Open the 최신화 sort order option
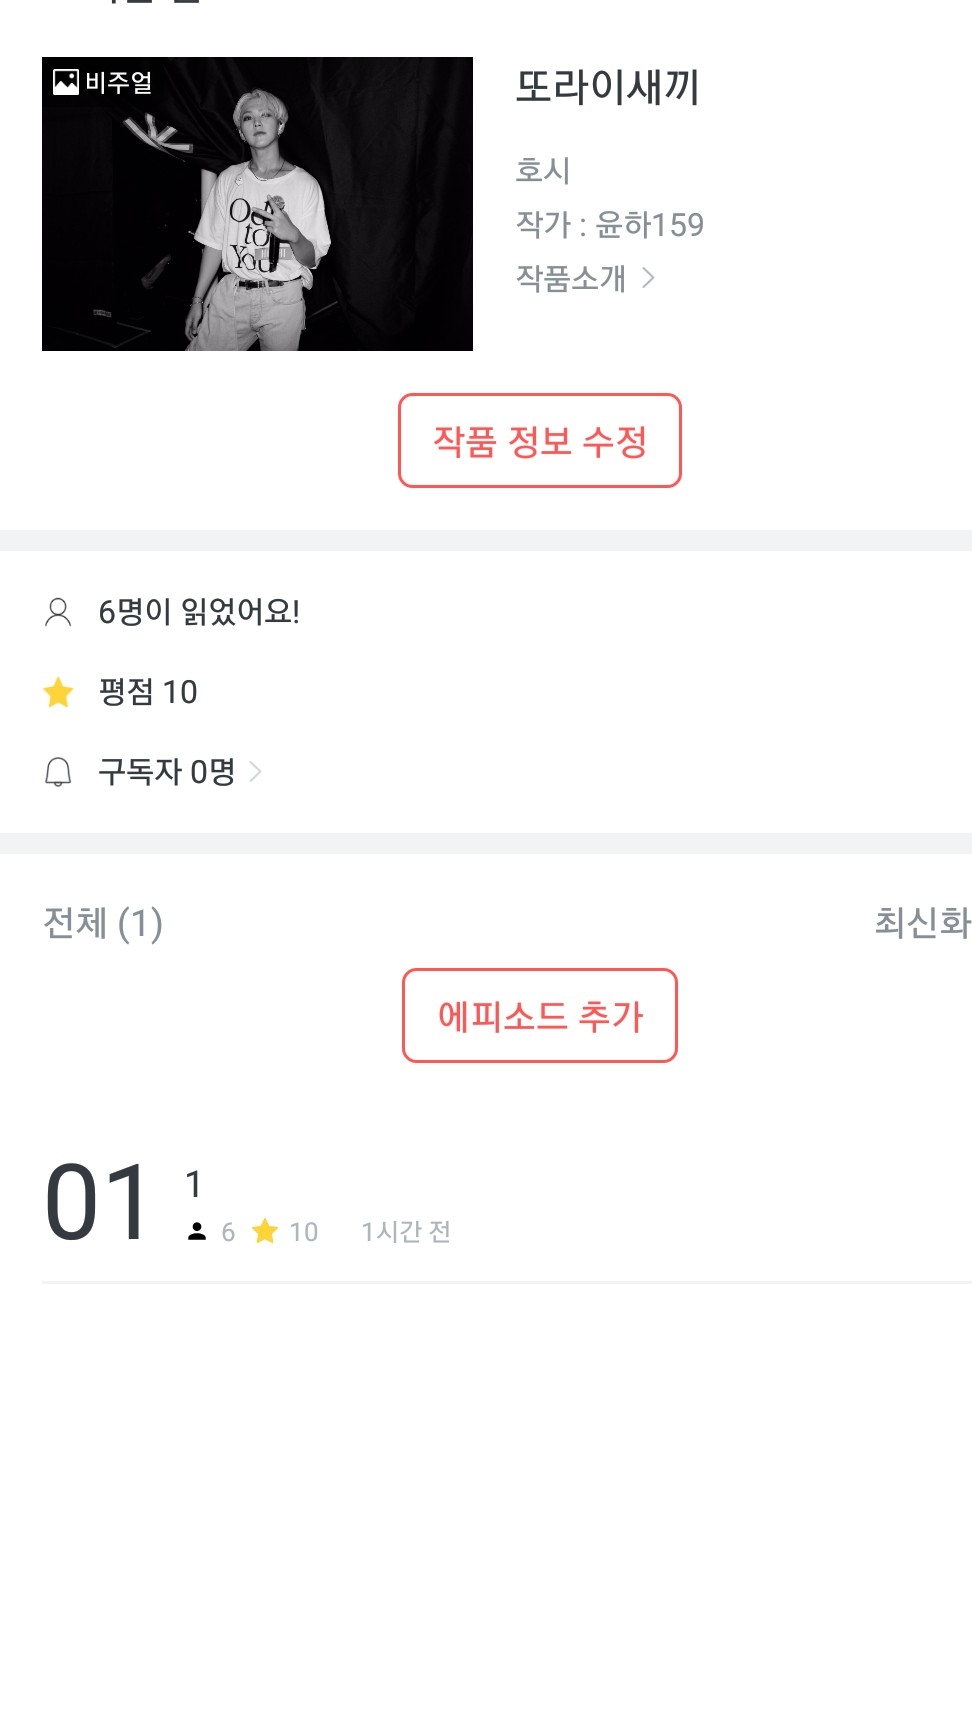This screenshot has width=972, height=1728. (921, 923)
